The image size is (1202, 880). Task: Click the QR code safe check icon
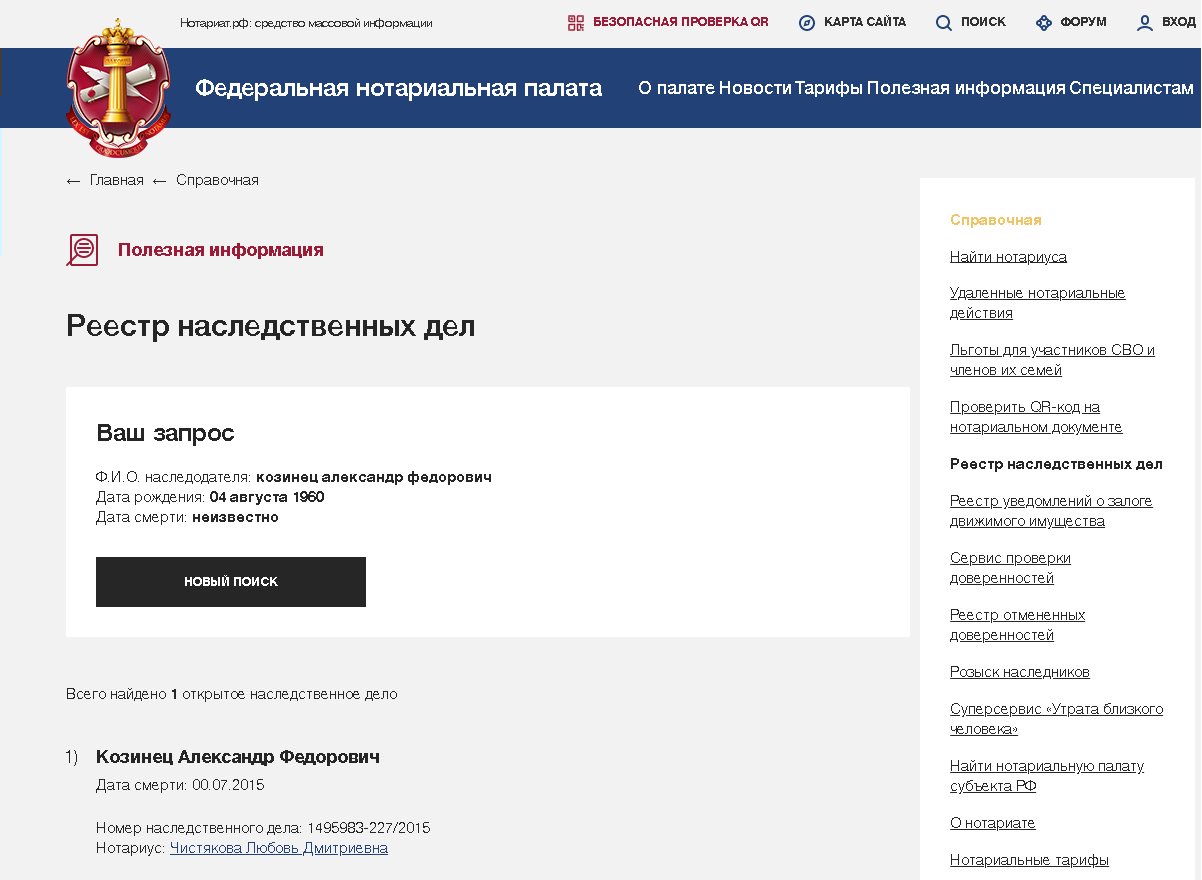575,22
